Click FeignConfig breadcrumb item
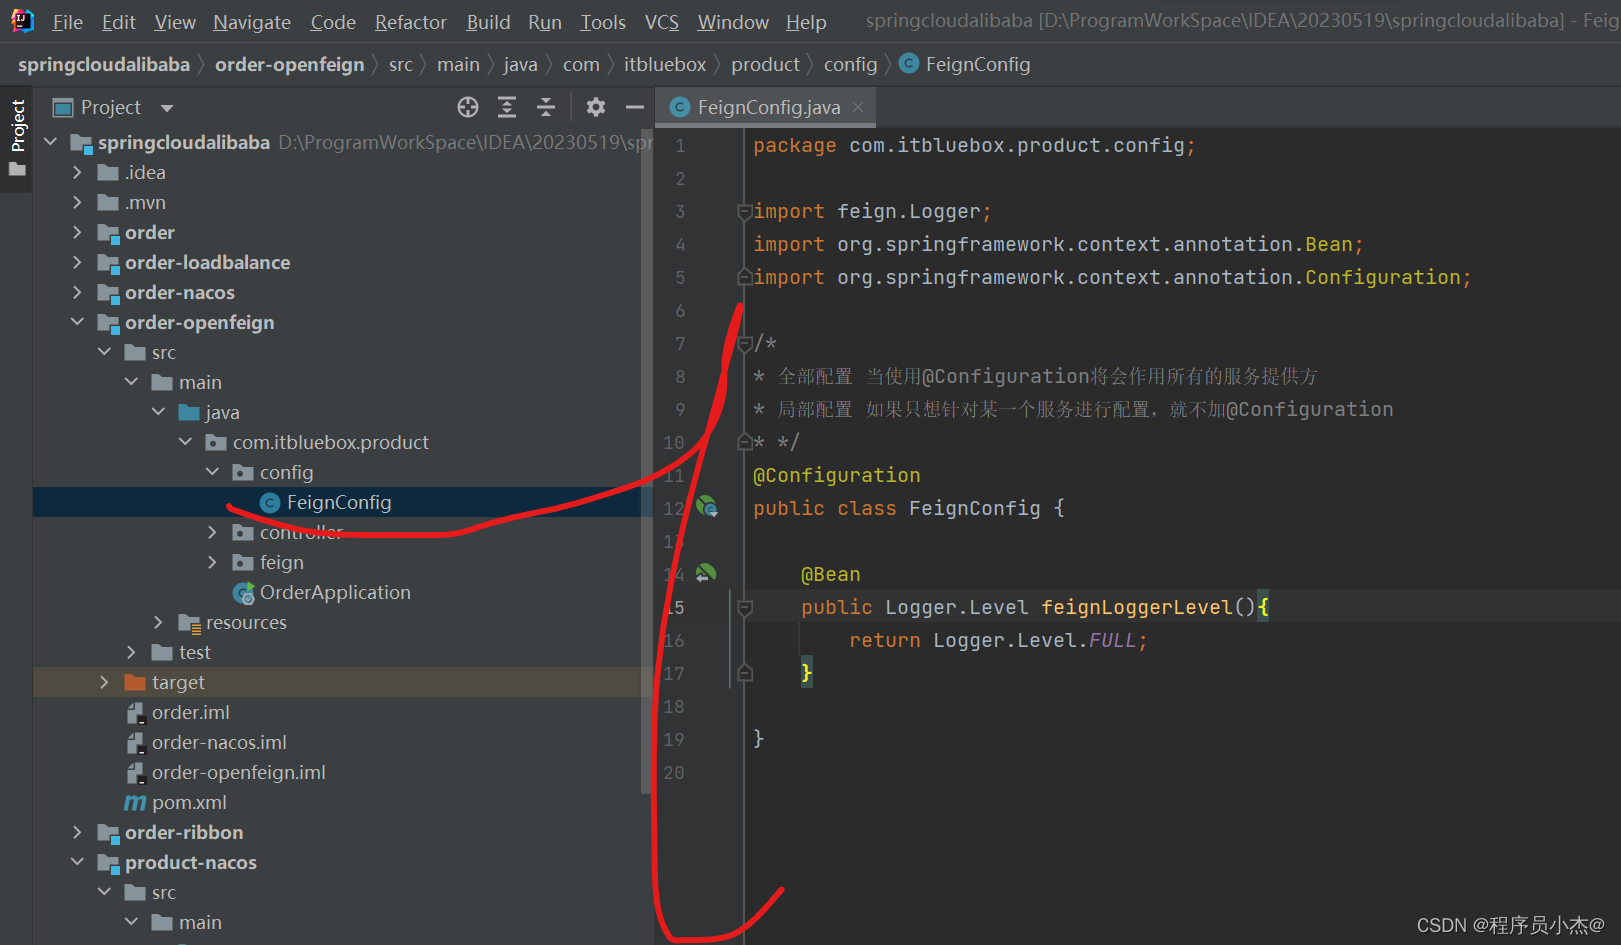The image size is (1621, 945). click(x=965, y=64)
